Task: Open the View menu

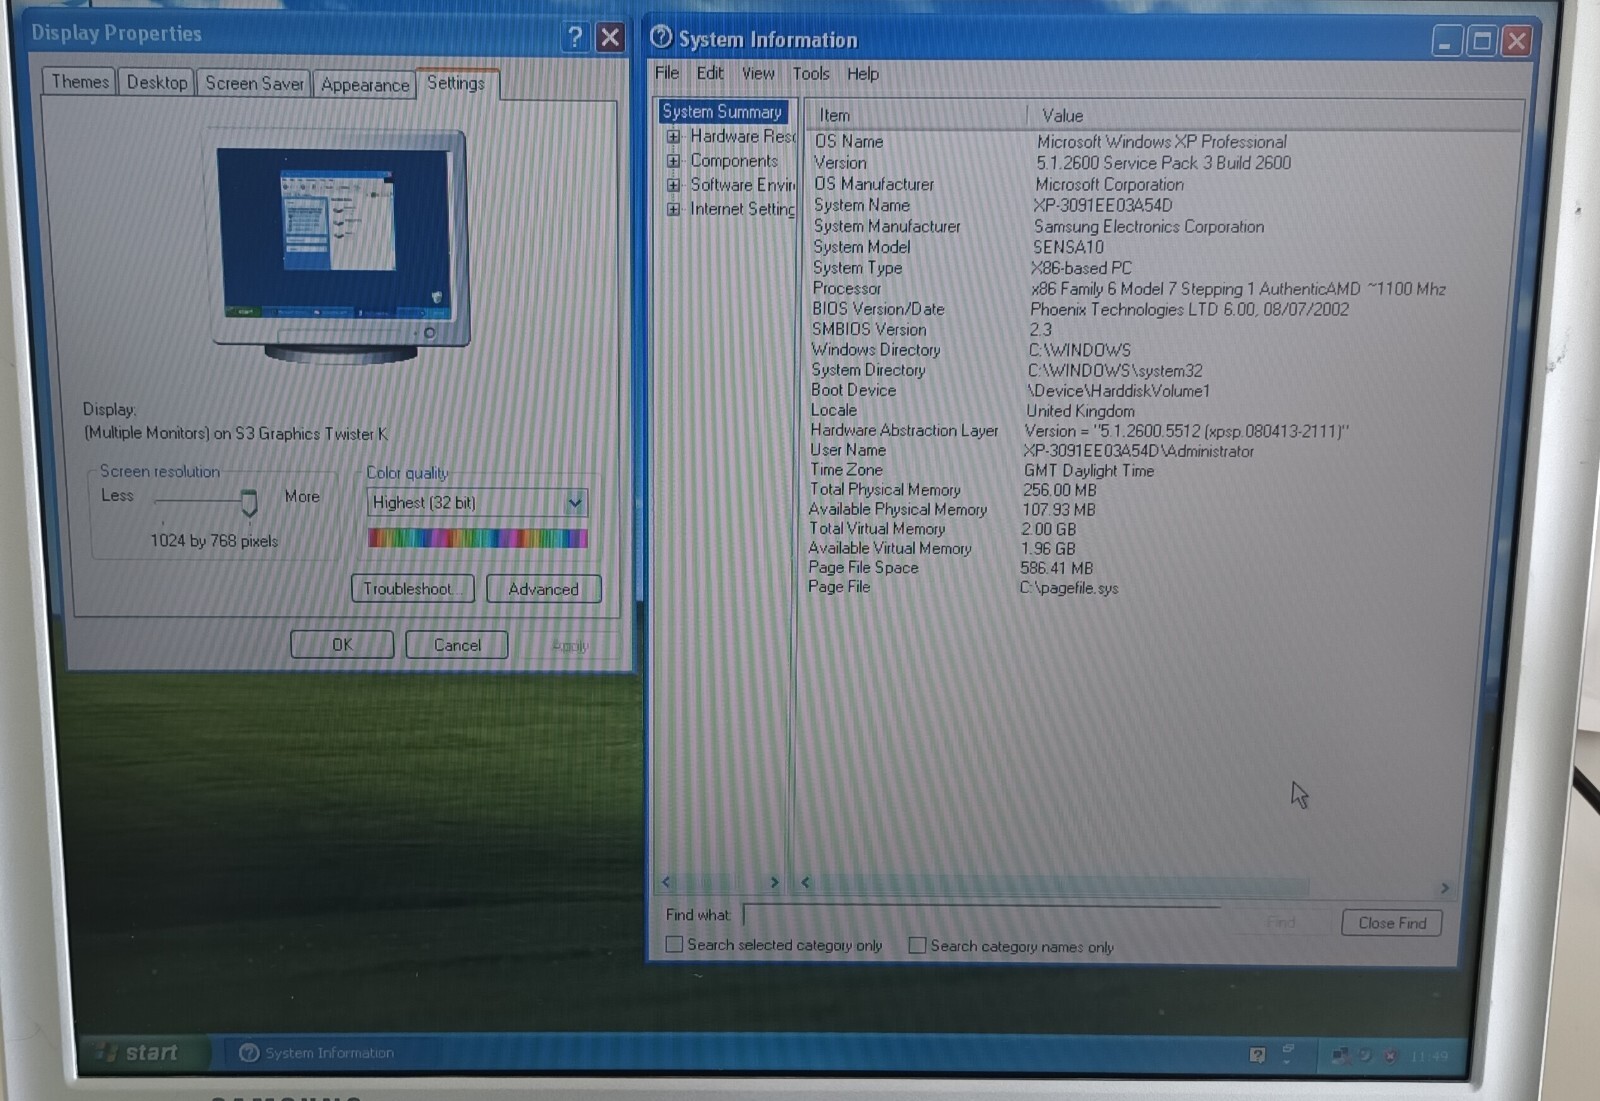Action: tap(758, 74)
